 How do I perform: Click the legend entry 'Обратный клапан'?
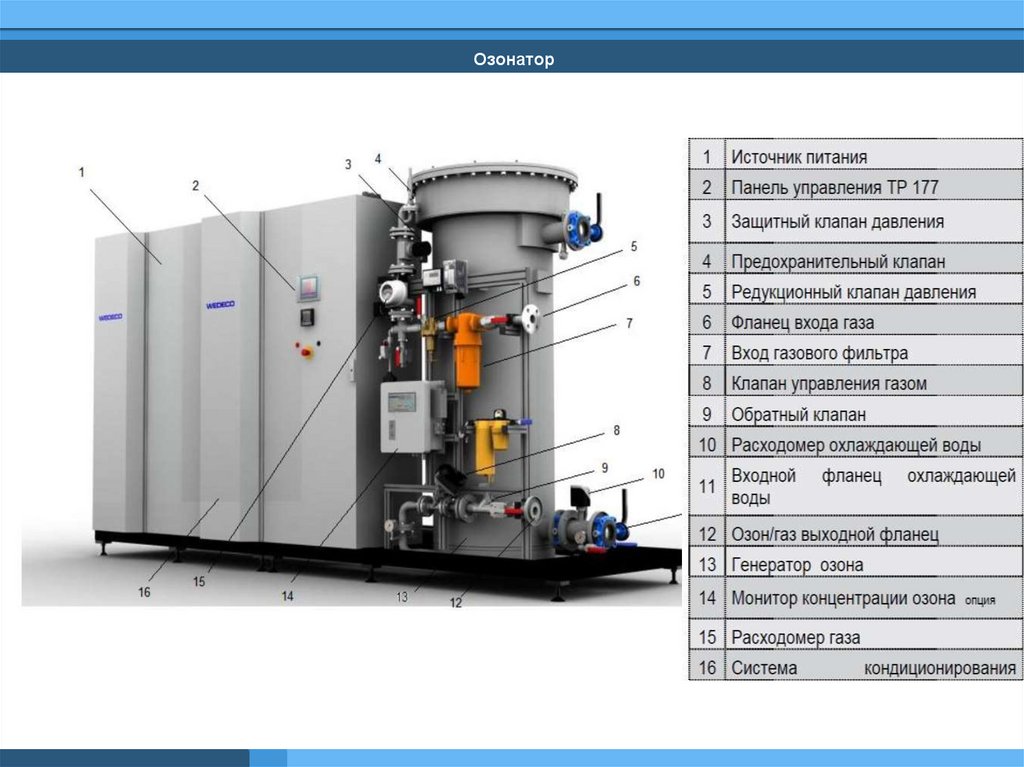coord(798,414)
